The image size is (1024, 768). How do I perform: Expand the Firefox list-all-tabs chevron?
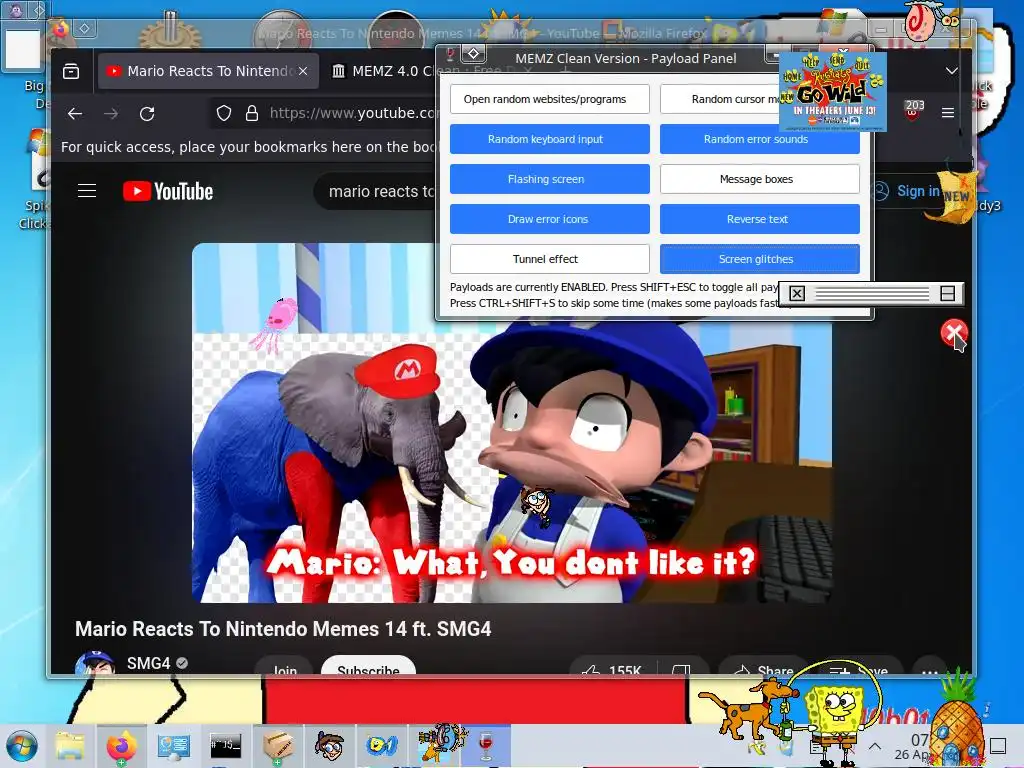[x=952, y=71]
